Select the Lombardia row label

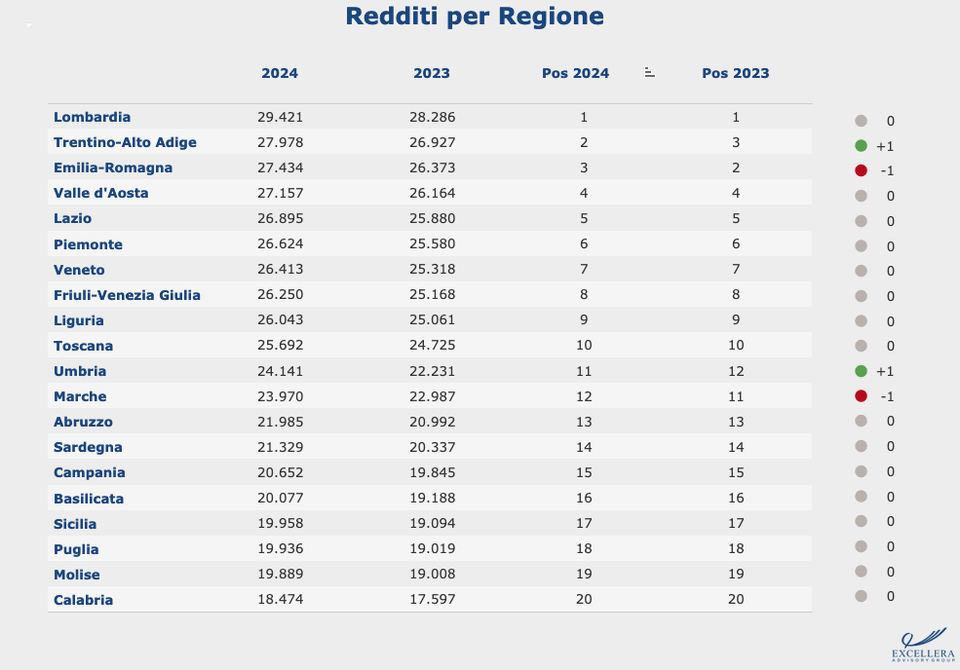[x=92, y=117]
